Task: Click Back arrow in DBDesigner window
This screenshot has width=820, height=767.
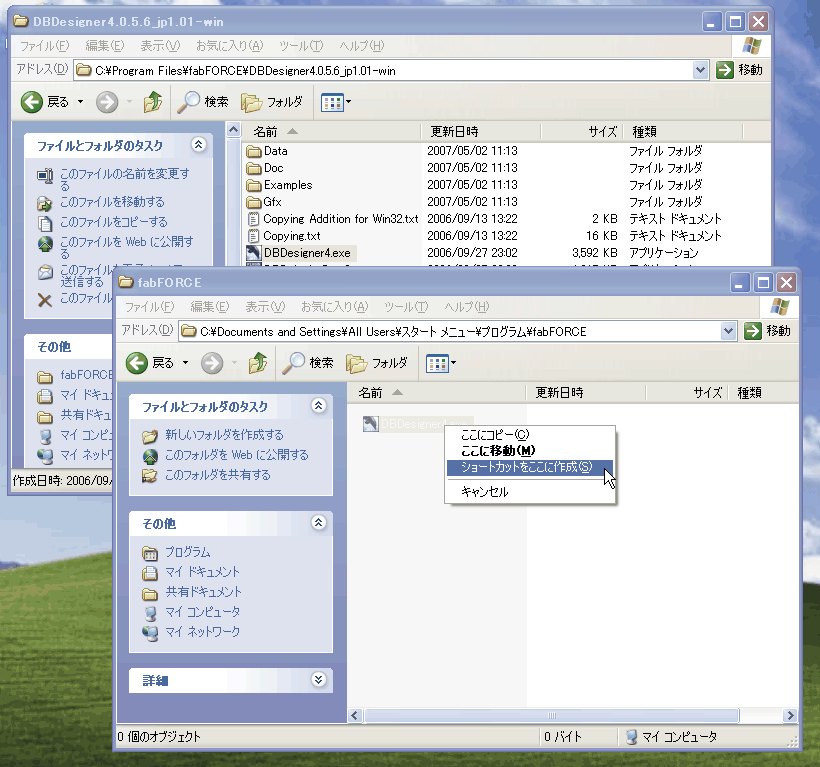Action: (x=31, y=102)
